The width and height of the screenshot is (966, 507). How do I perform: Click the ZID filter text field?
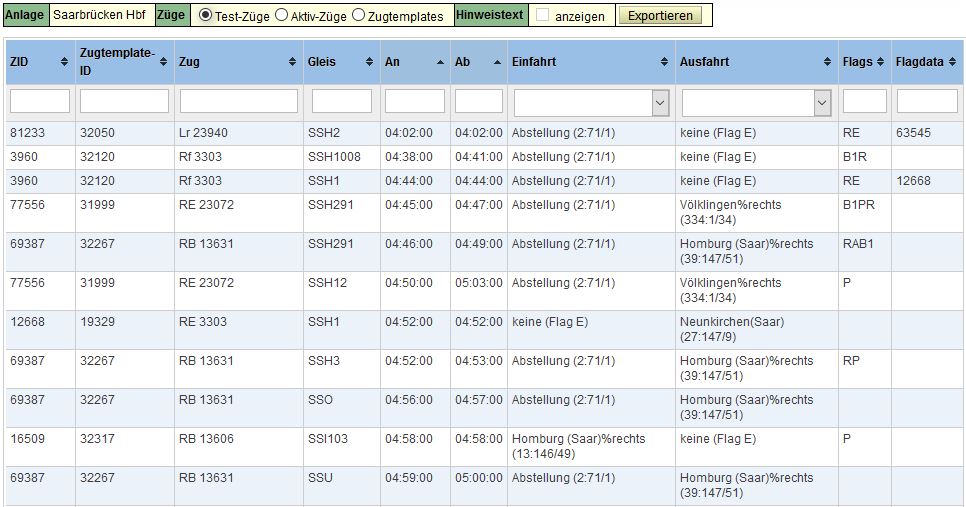click(x=40, y=102)
